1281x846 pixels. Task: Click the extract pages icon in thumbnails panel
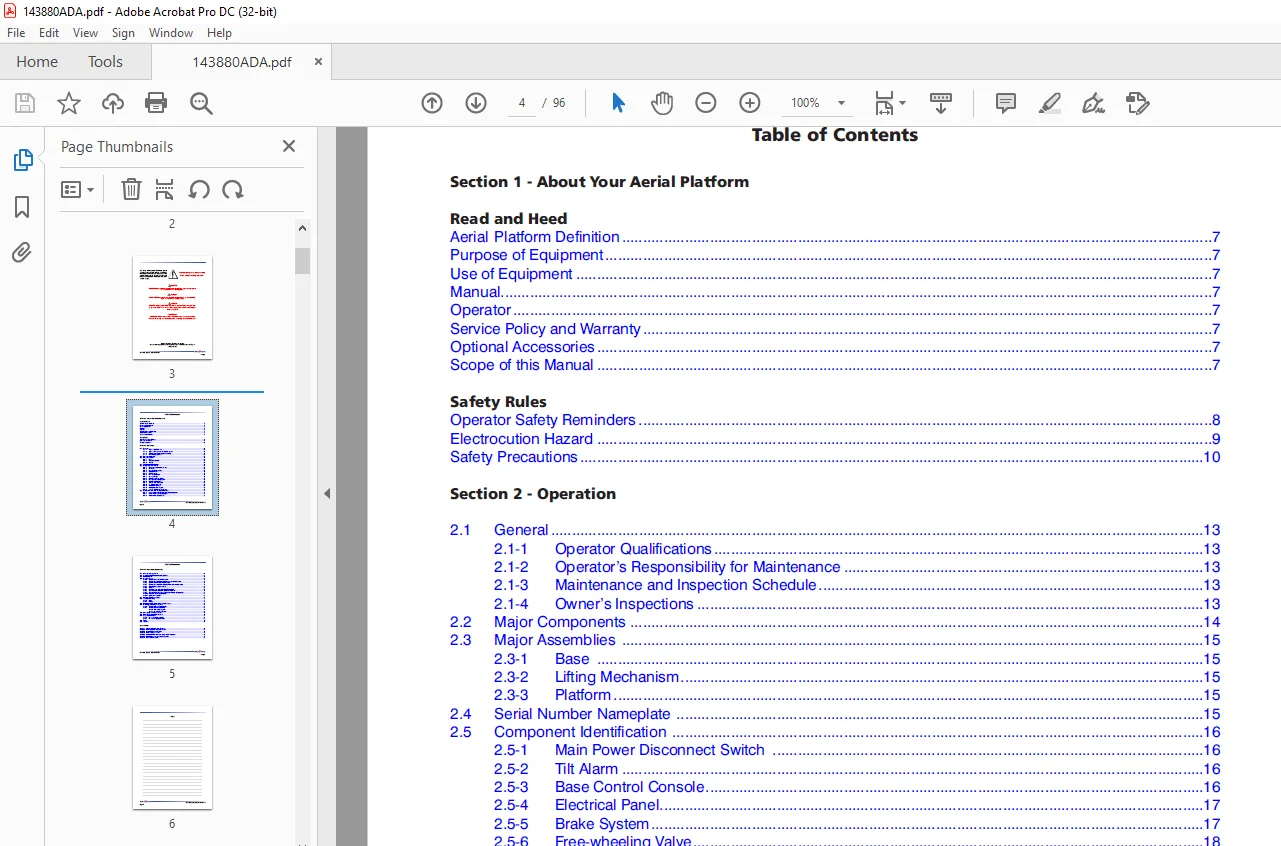(x=165, y=189)
